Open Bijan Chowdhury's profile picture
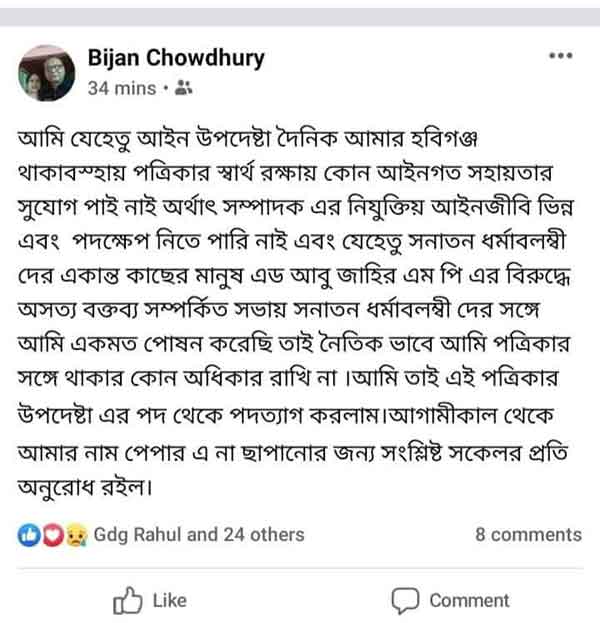Screen dimensions: 600x623 coord(46,72)
